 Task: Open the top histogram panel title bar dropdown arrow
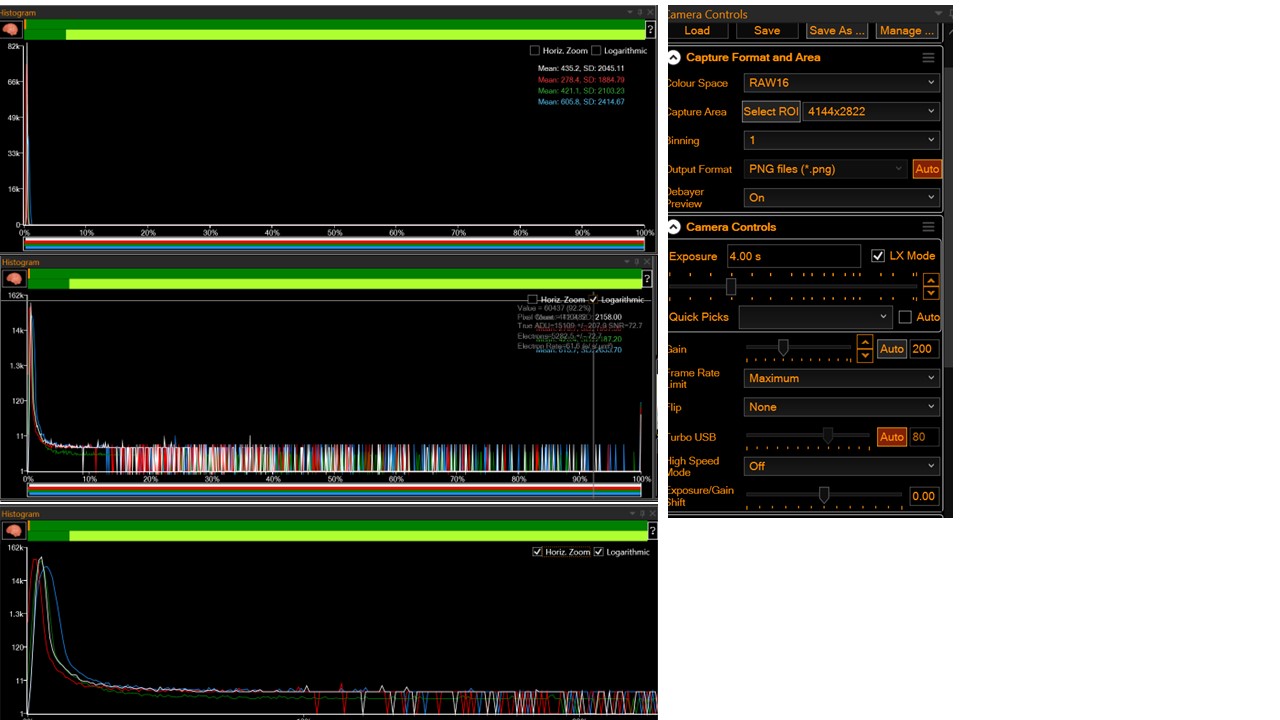pos(630,12)
